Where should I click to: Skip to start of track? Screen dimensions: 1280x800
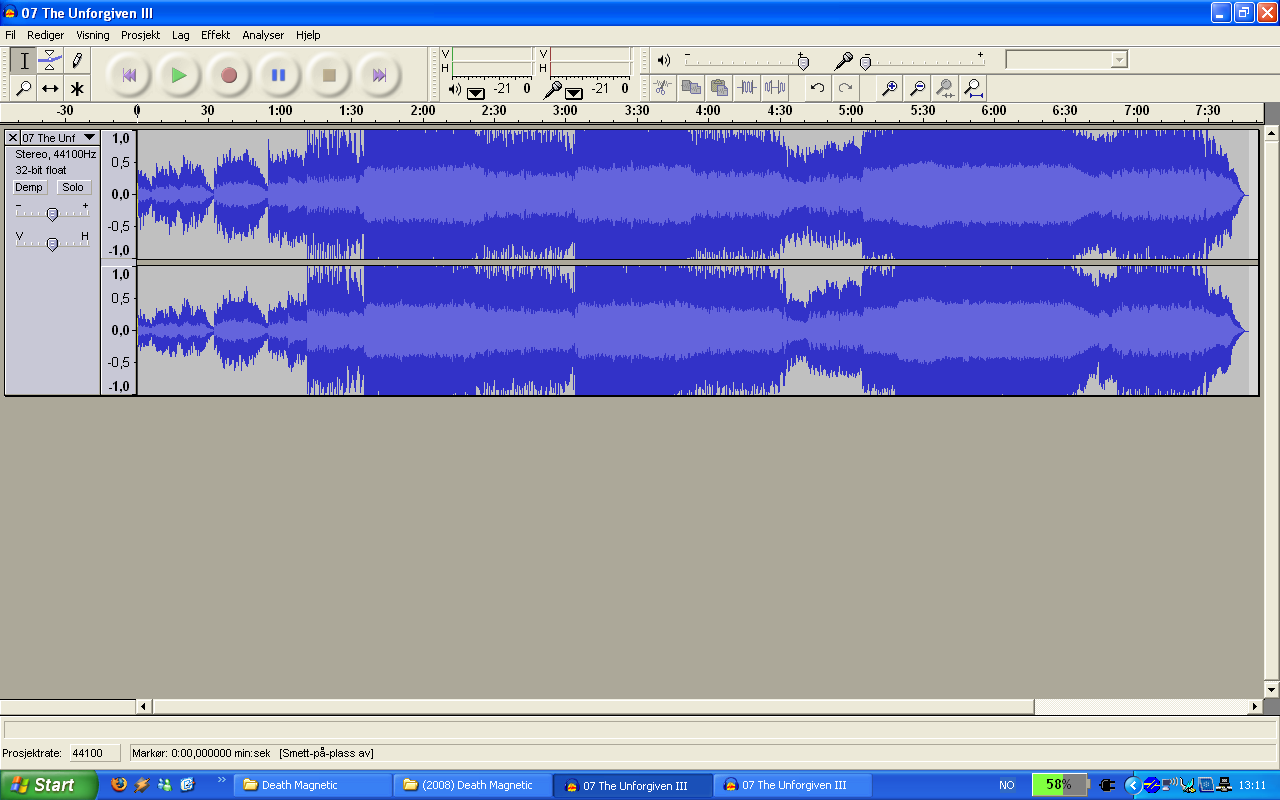coord(129,75)
